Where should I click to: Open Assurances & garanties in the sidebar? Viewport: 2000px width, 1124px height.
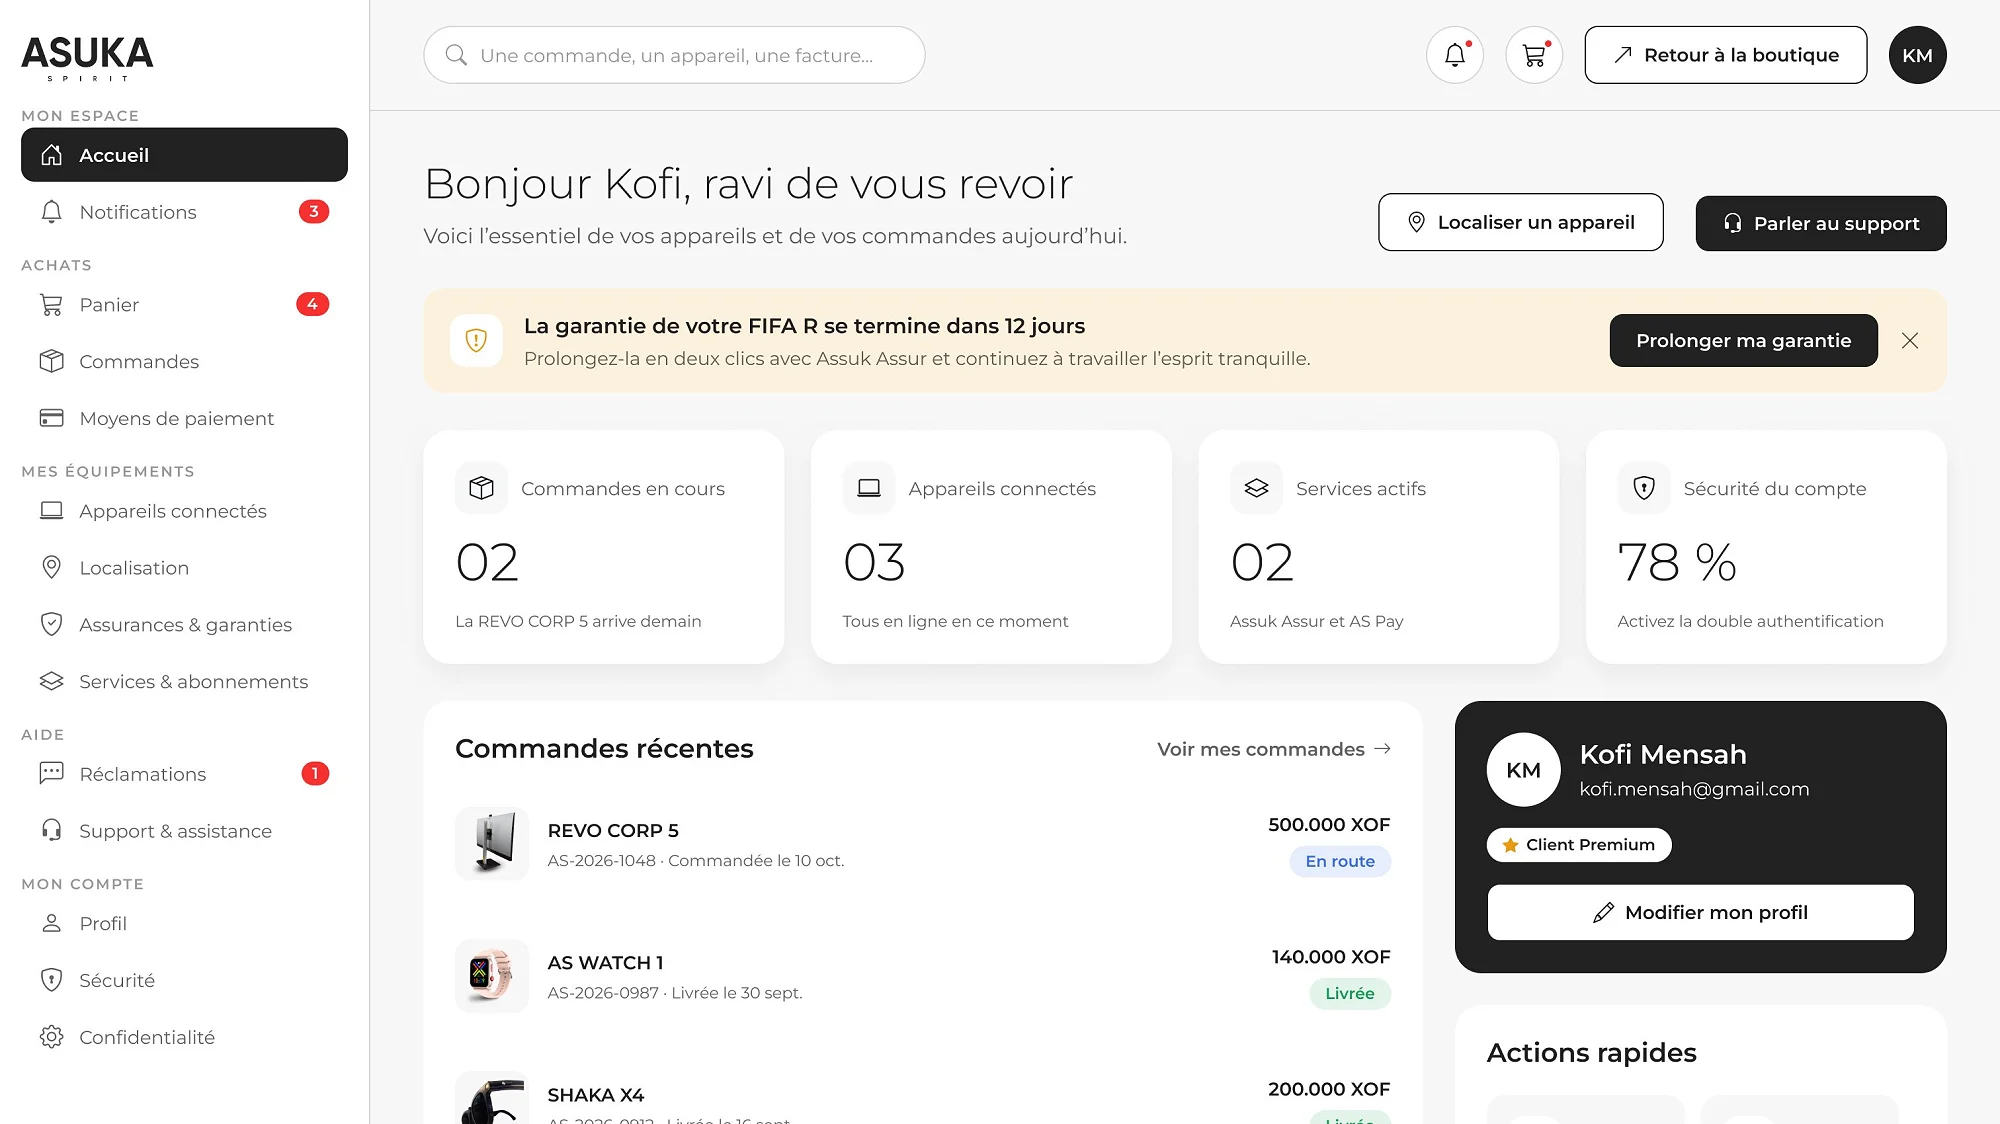pyautogui.click(x=184, y=625)
